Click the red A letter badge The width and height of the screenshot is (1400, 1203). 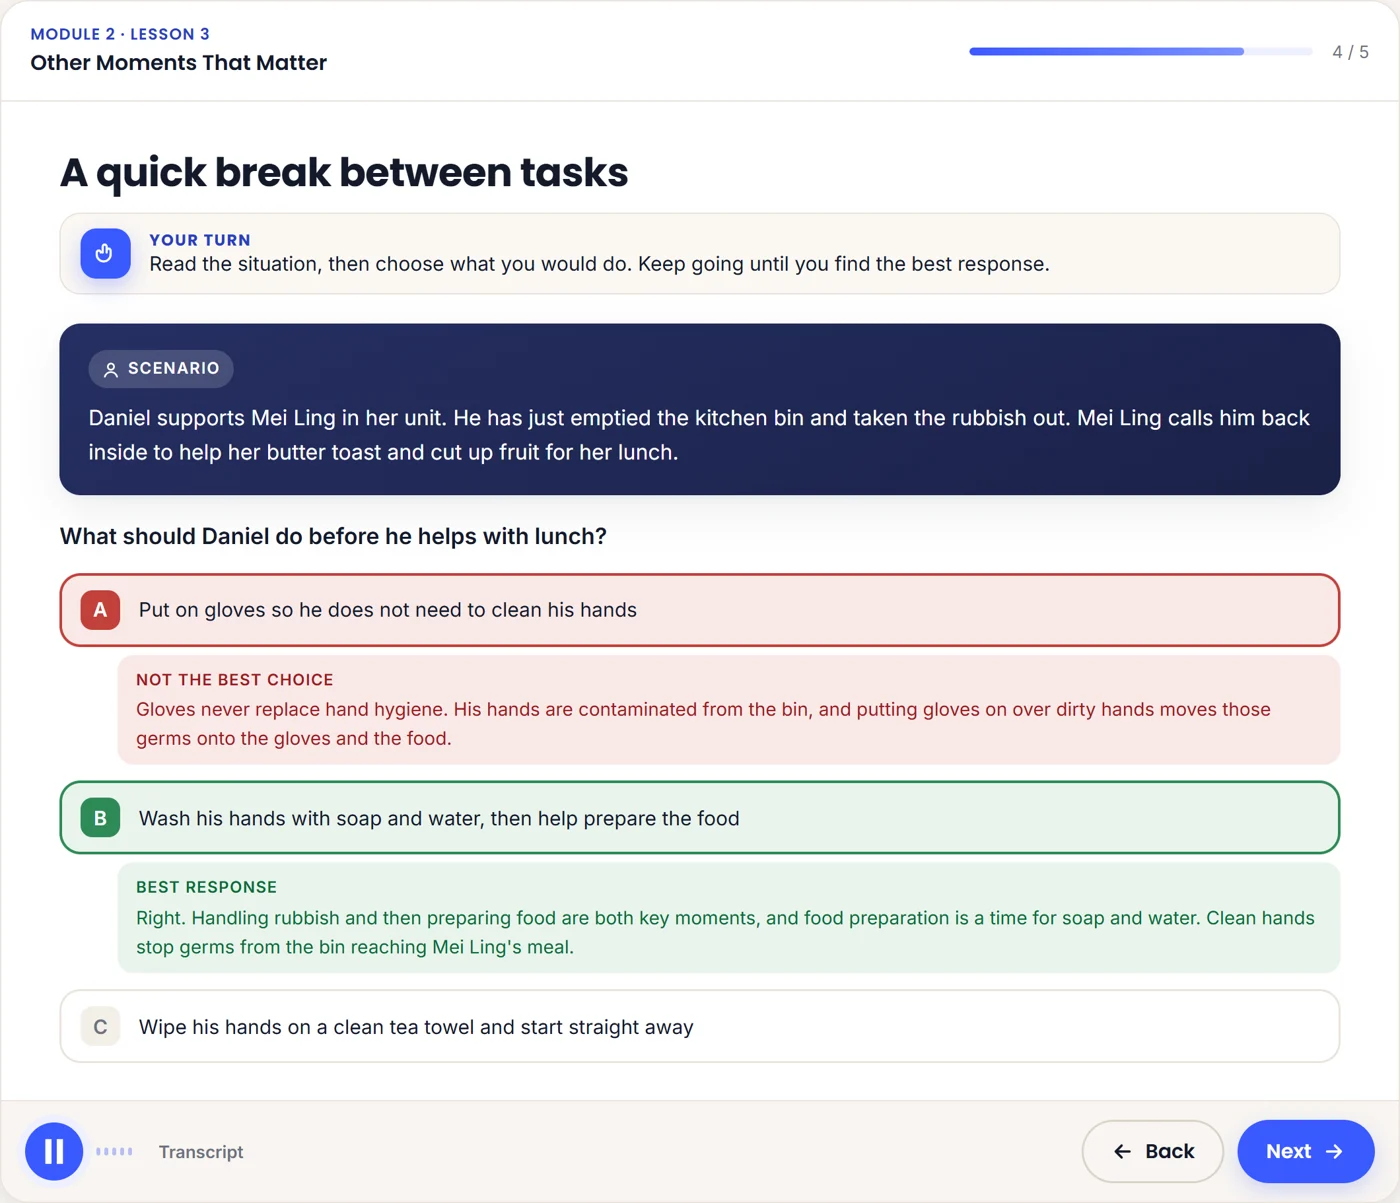[x=100, y=610]
